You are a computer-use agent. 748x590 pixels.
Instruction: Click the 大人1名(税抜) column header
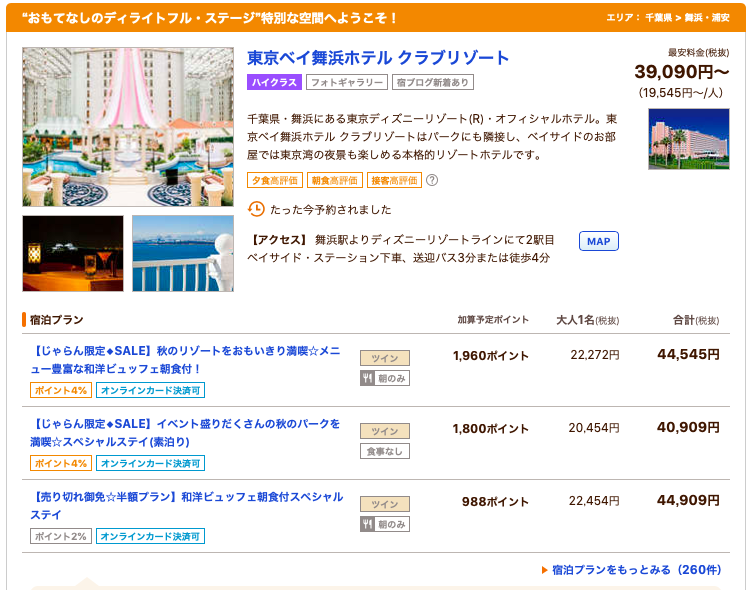point(588,320)
